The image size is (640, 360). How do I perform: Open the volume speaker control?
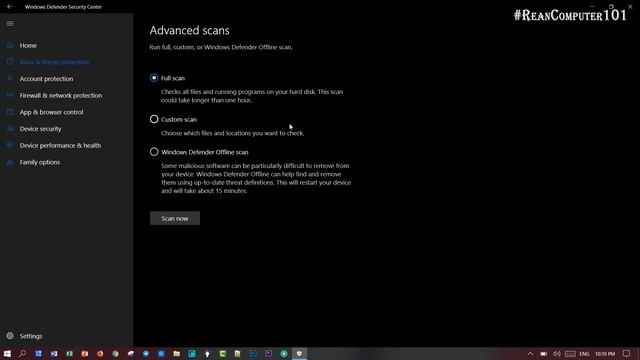tap(557, 353)
